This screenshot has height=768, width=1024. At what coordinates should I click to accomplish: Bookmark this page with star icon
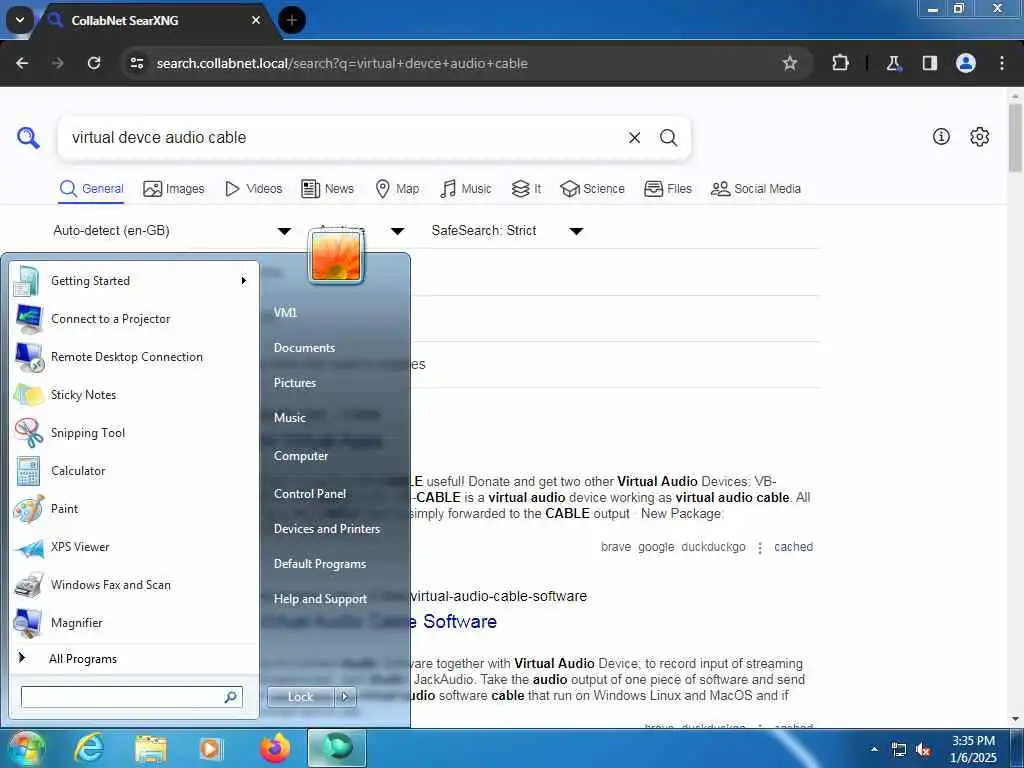coord(790,63)
